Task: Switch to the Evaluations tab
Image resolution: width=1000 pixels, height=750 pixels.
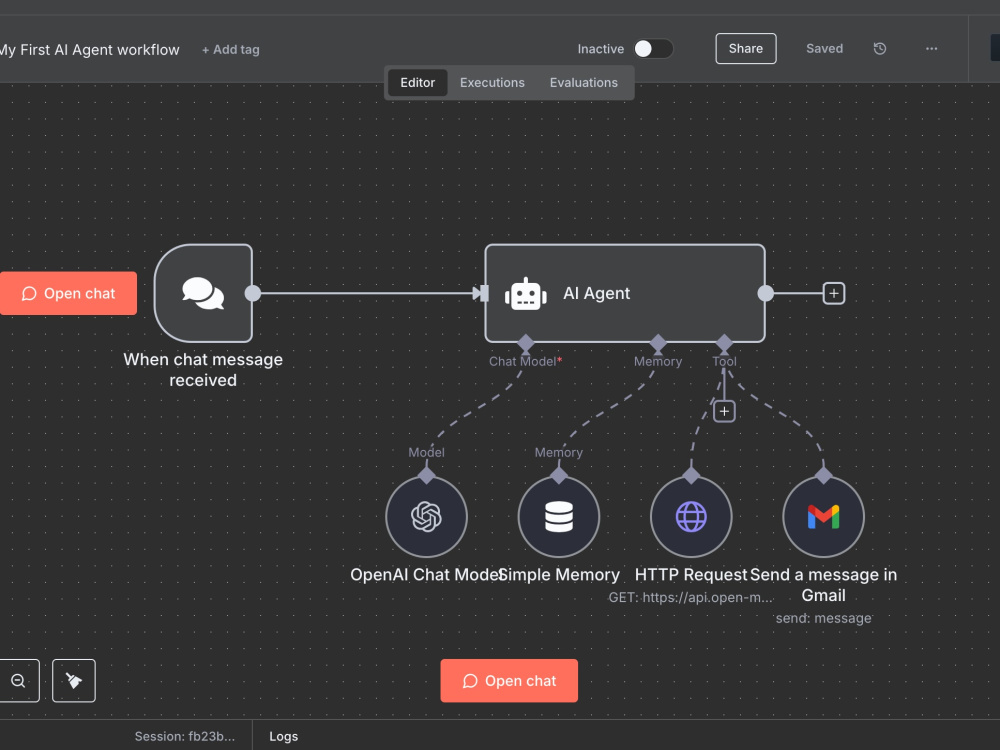Action: click(584, 83)
